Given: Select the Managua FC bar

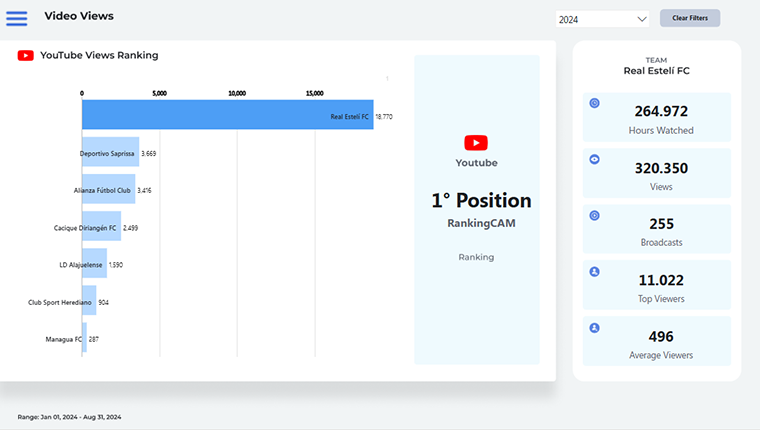Looking at the screenshot, I should pos(84,337).
